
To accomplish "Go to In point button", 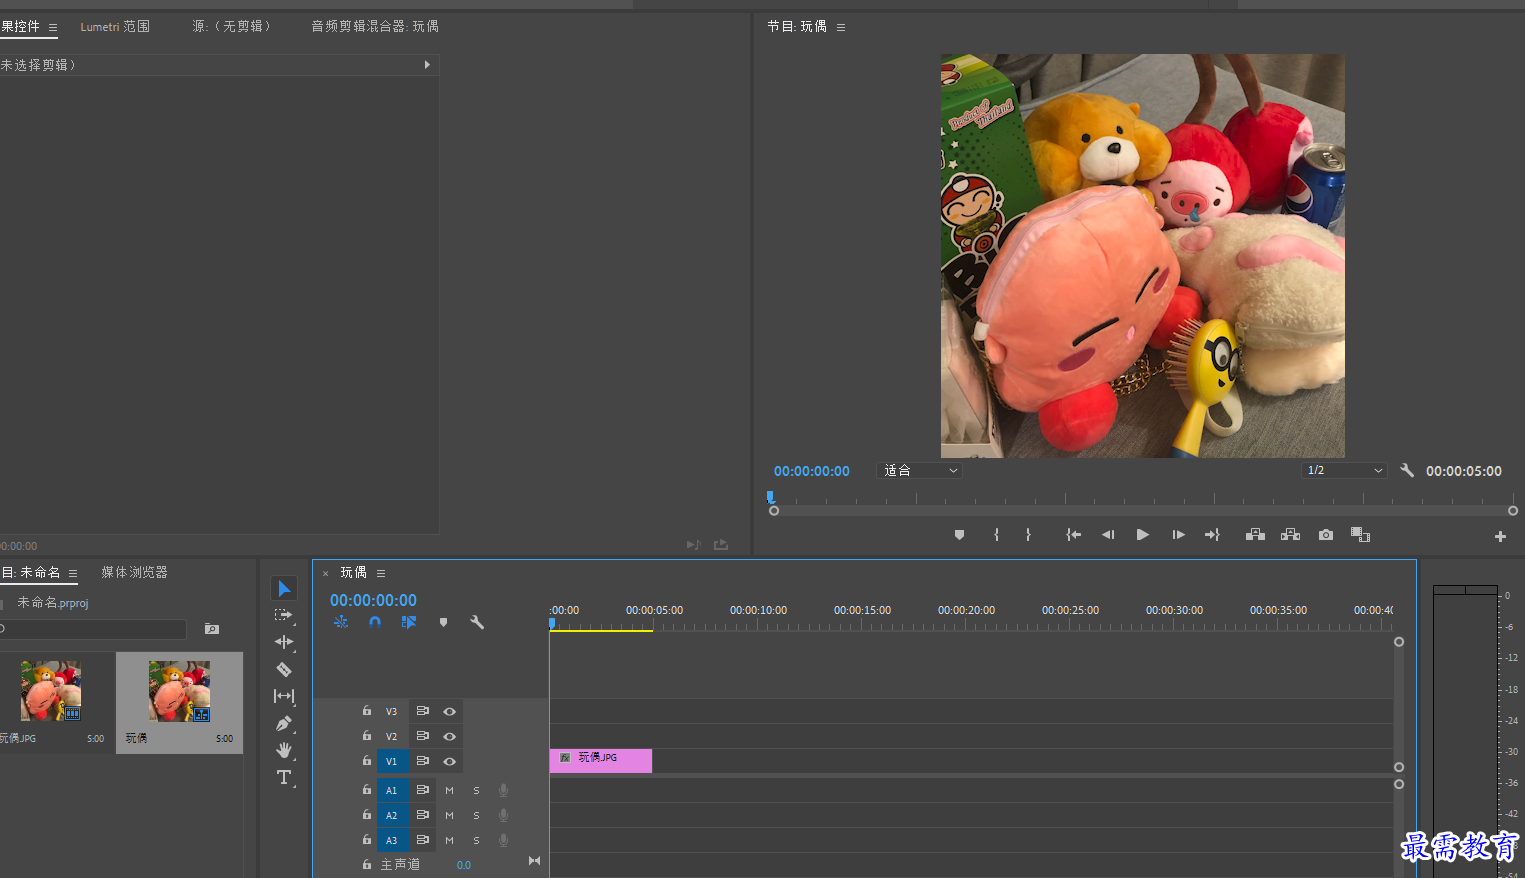I will 1073,535.
